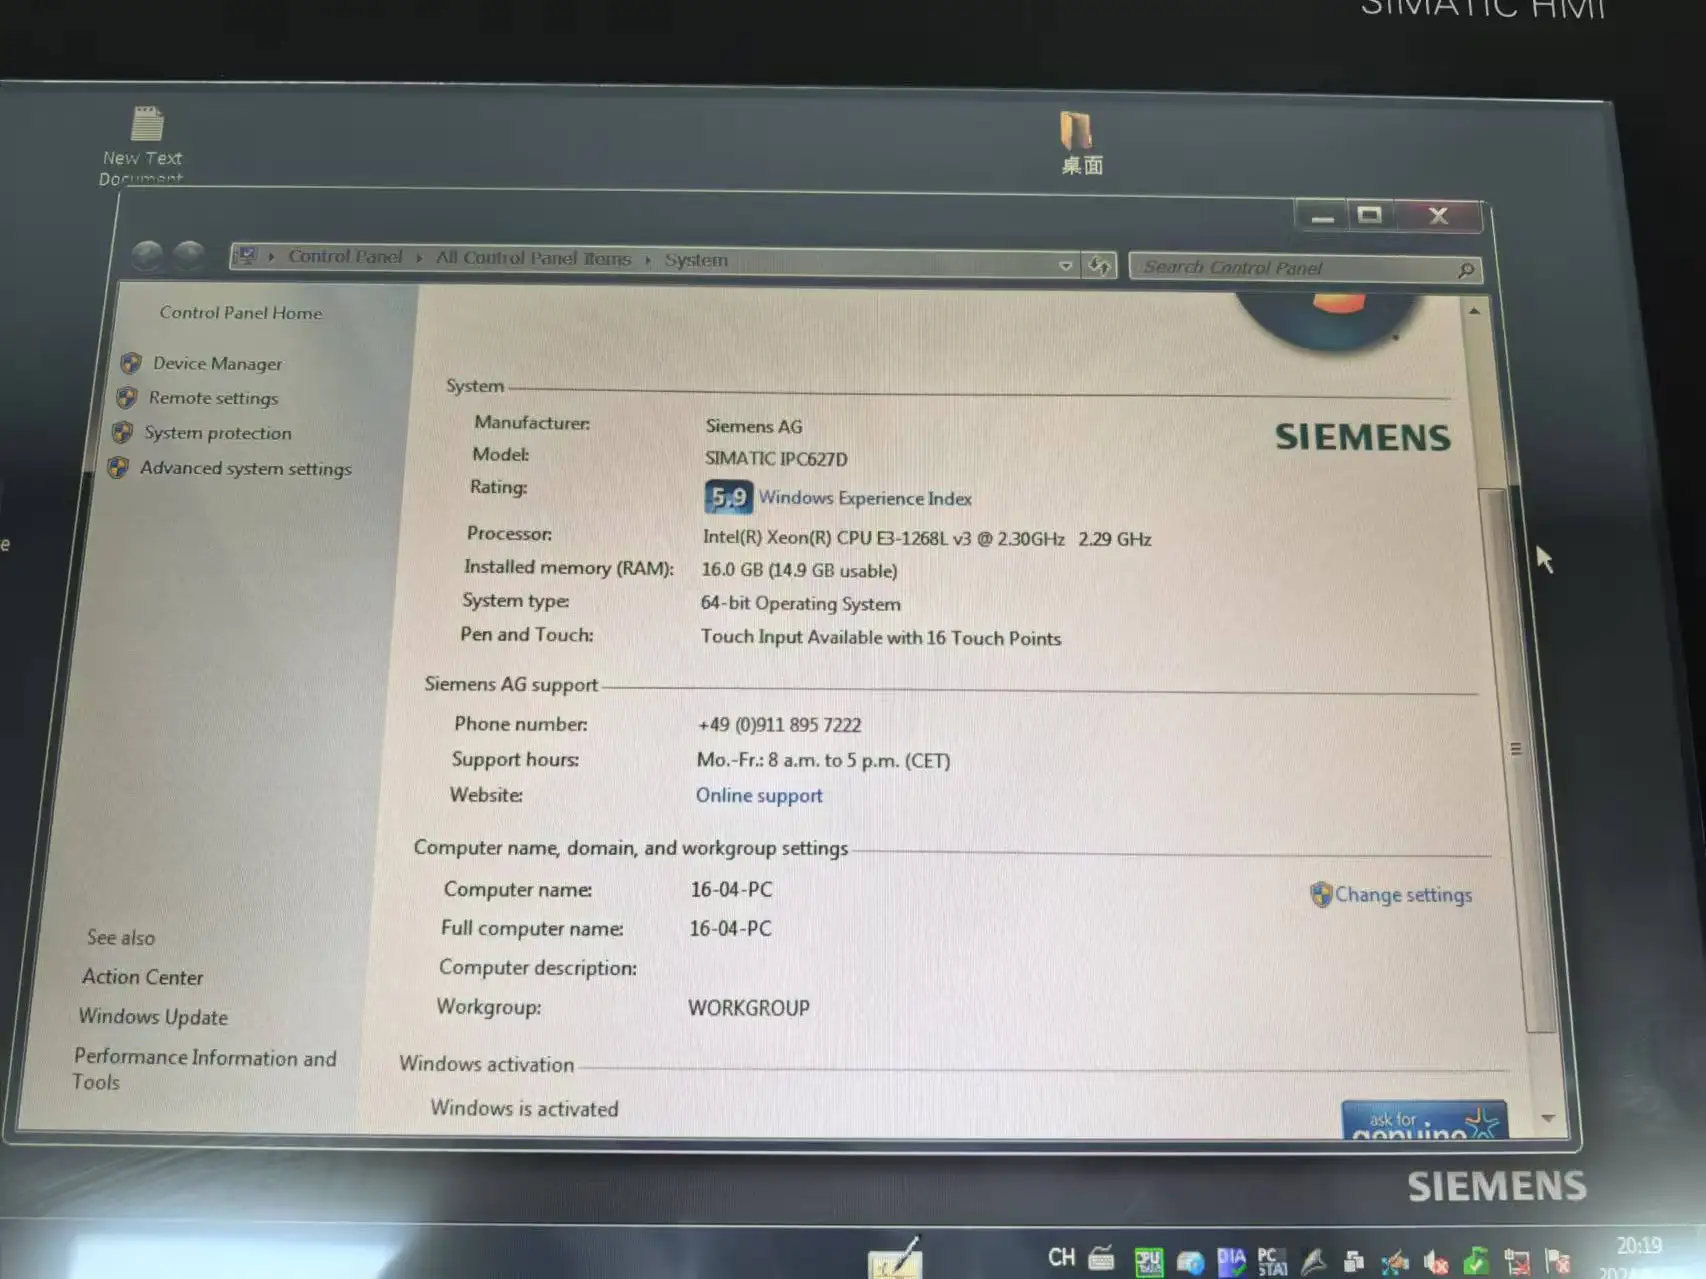Click Windows is activated text
Viewport: 1706px width, 1279px height.
[524, 1108]
